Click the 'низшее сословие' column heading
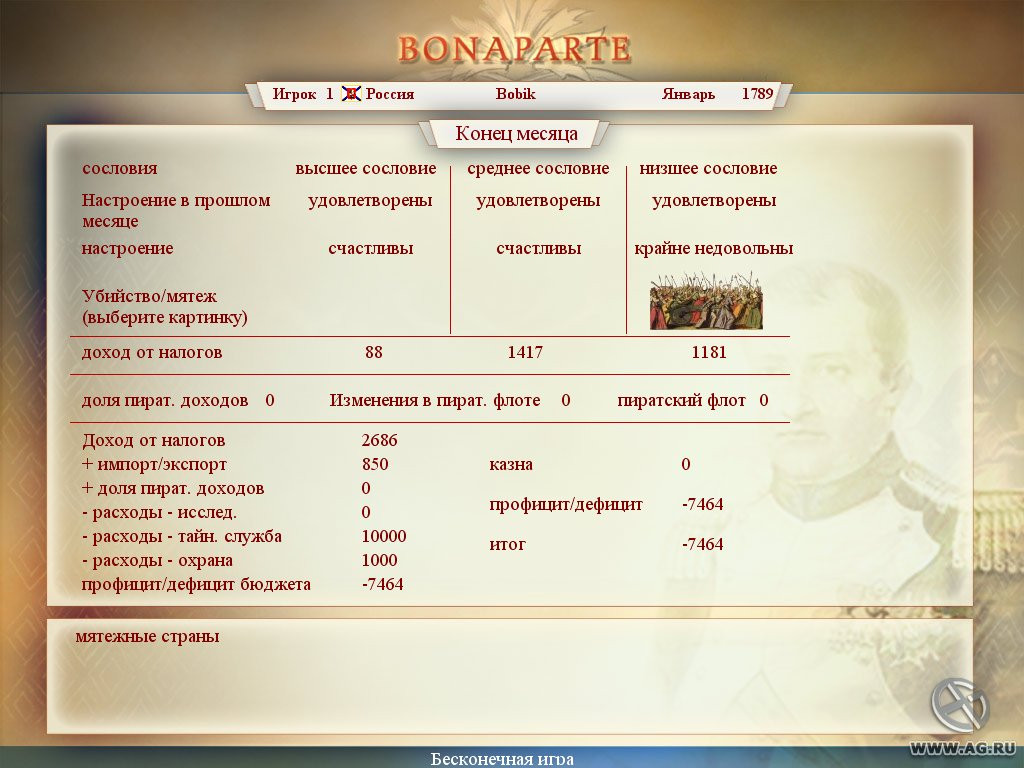The width and height of the screenshot is (1024, 768). [708, 168]
